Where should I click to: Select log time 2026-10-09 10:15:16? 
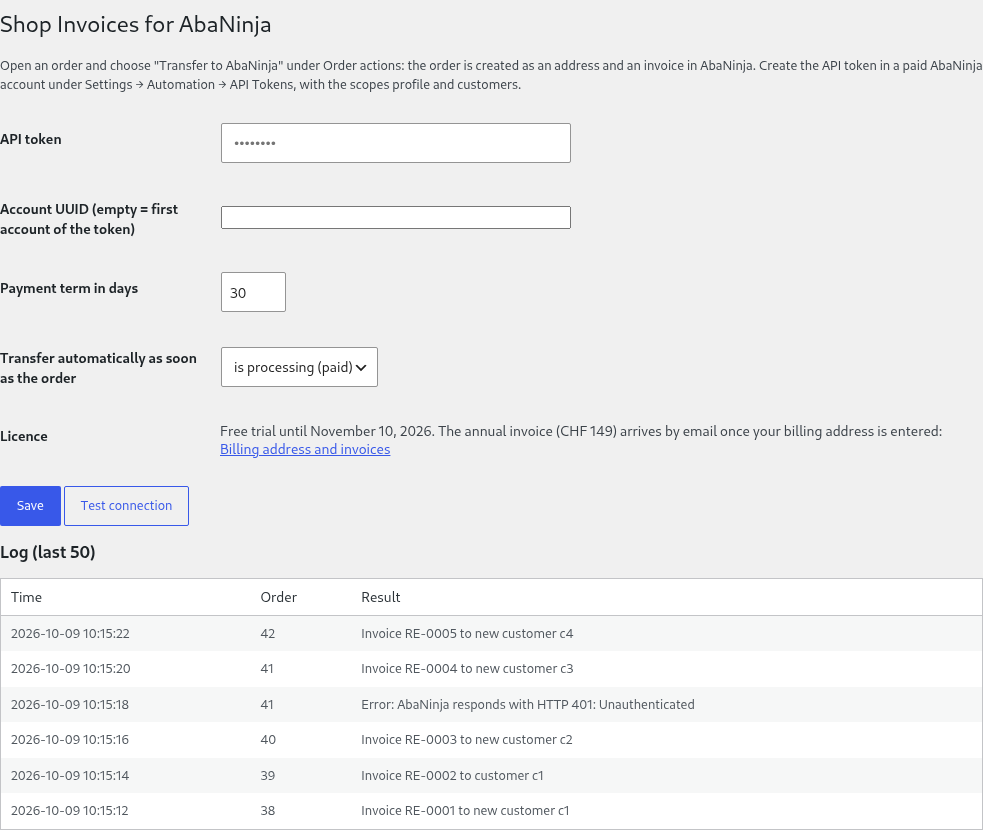pos(70,740)
